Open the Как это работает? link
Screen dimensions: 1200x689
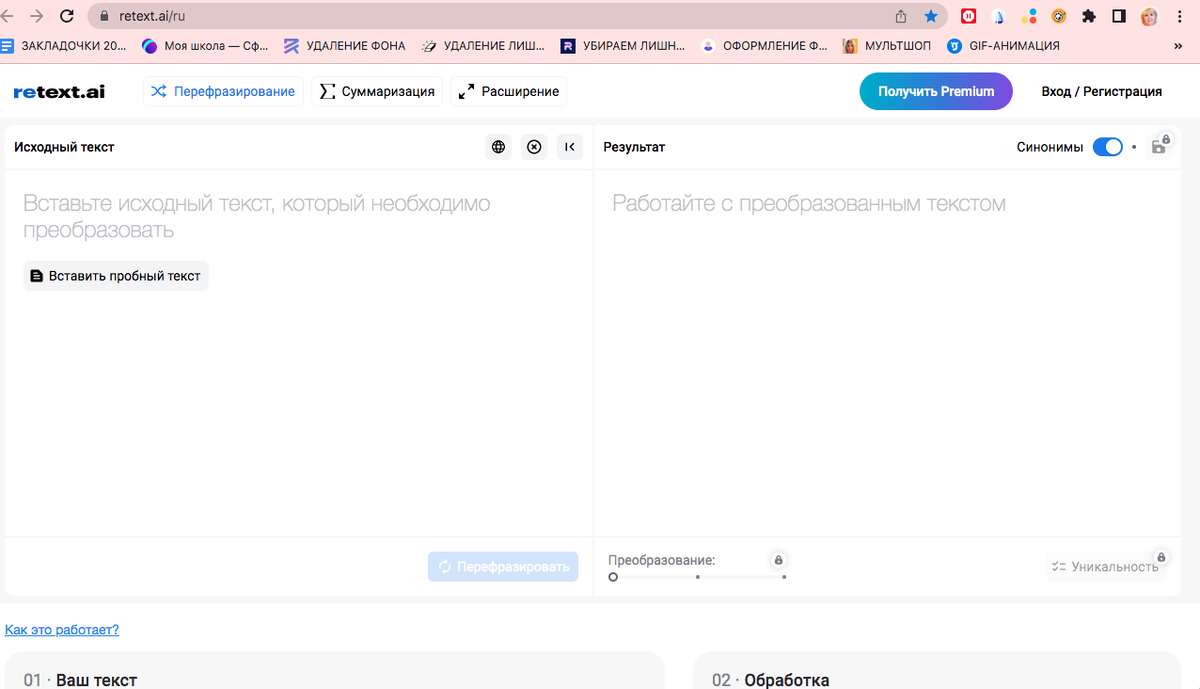(62, 630)
